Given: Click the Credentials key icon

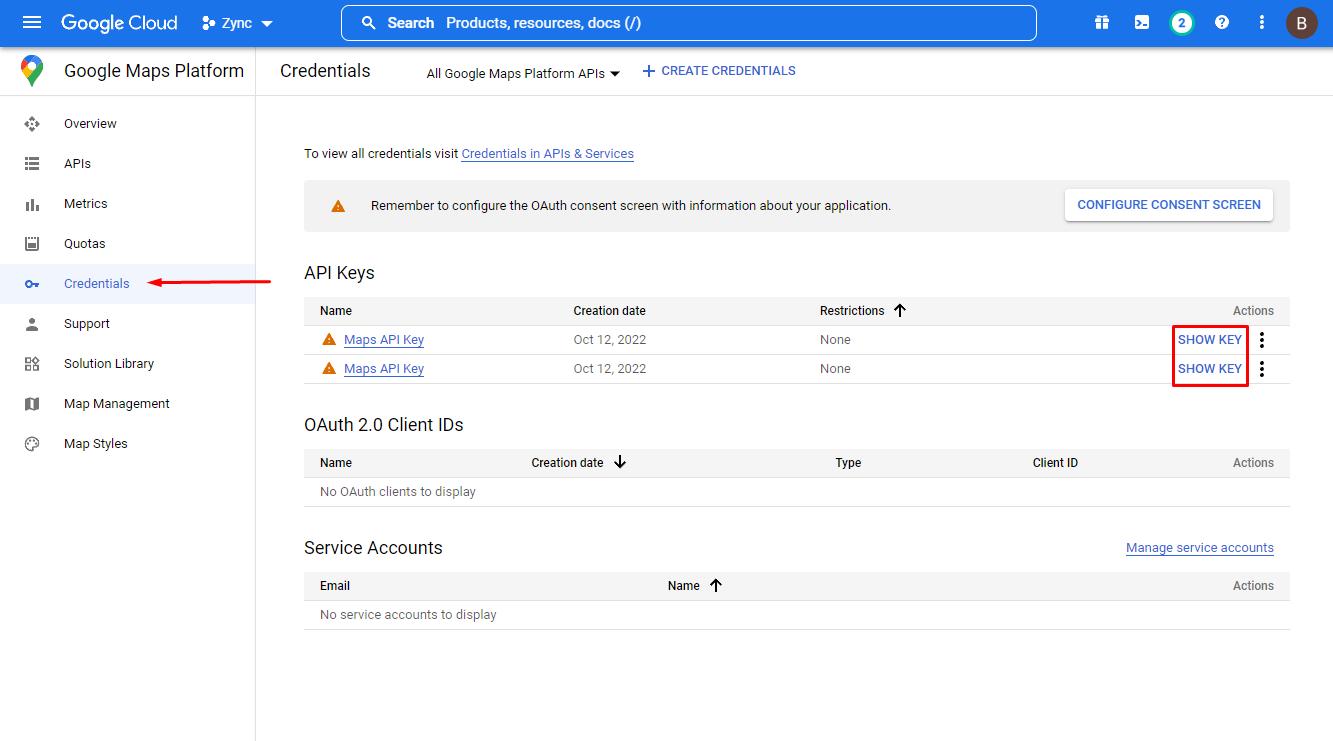Looking at the screenshot, I should tap(32, 284).
